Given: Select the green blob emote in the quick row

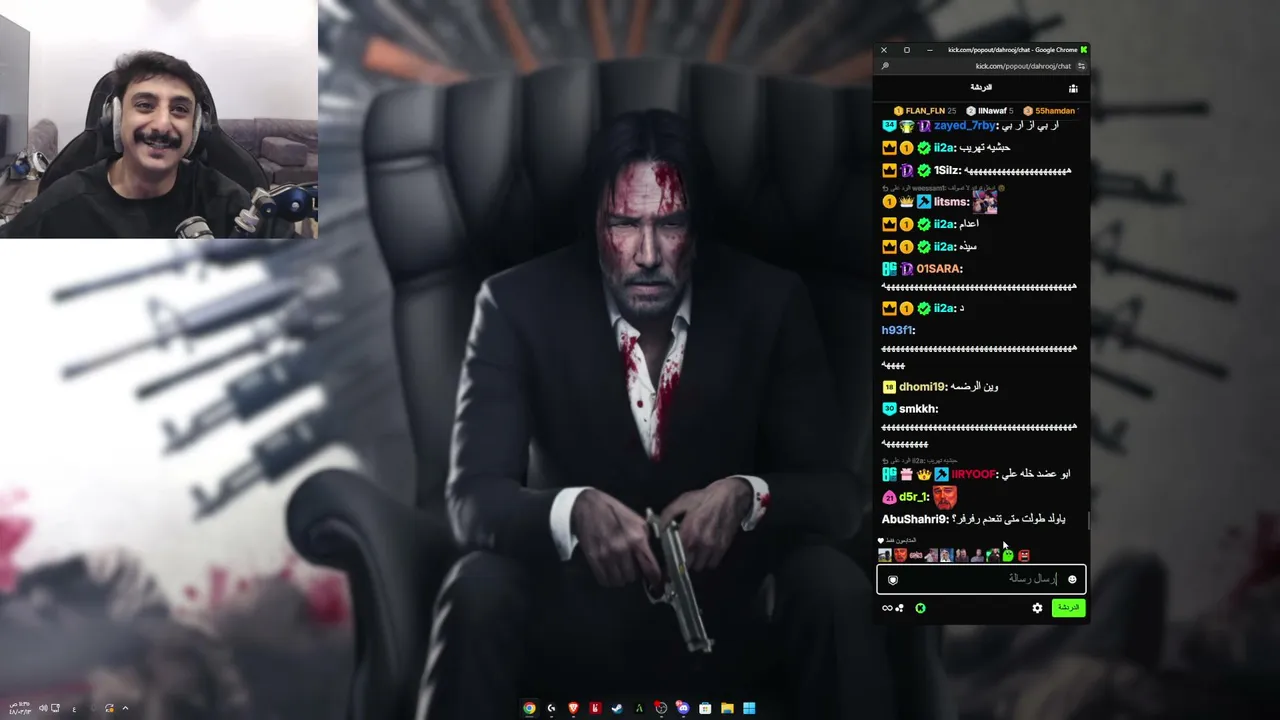Looking at the screenshot, I should coord(1008,555).
